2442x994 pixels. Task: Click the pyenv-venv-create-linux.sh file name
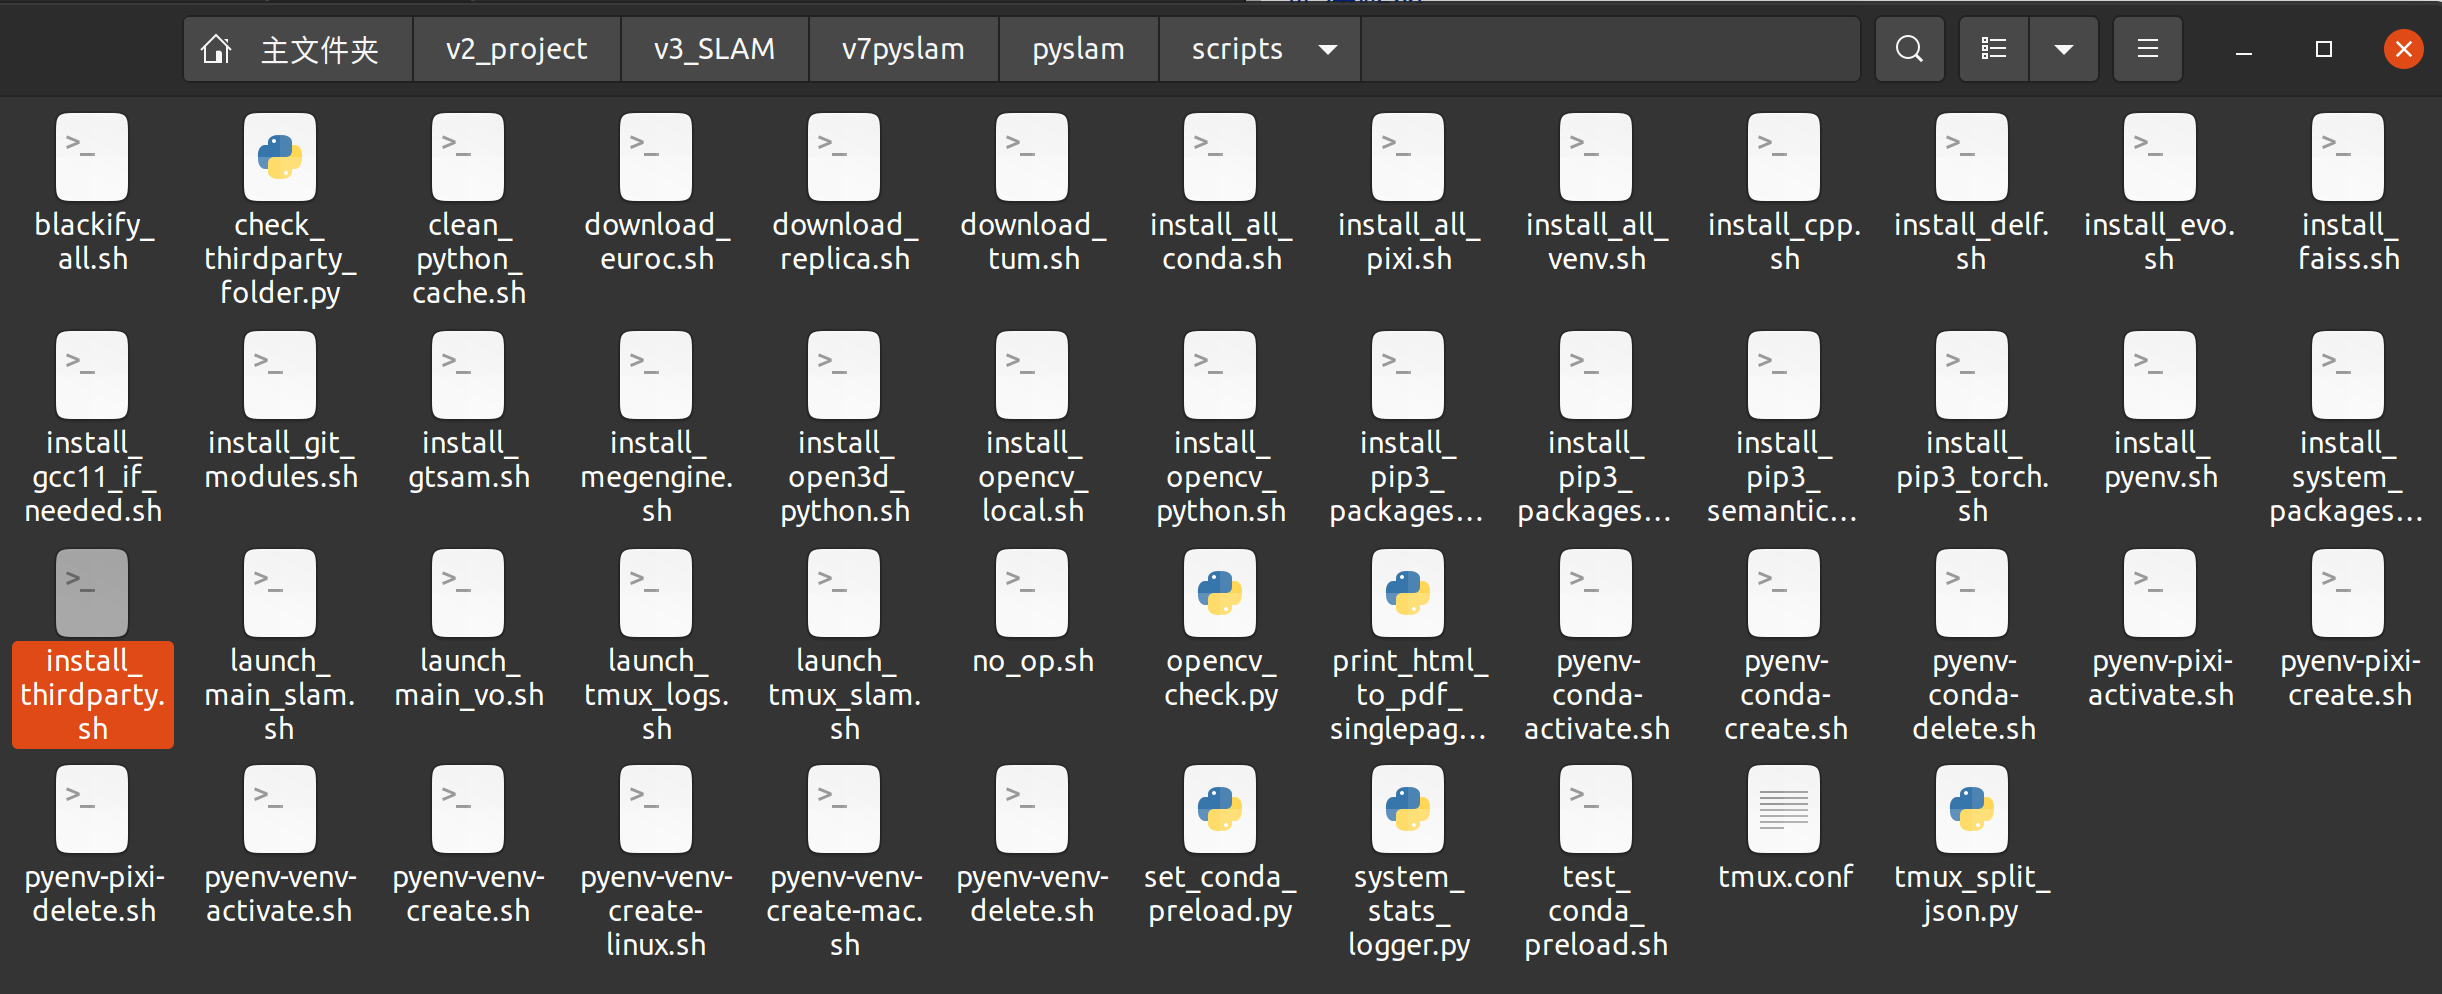tap(657, 911)
